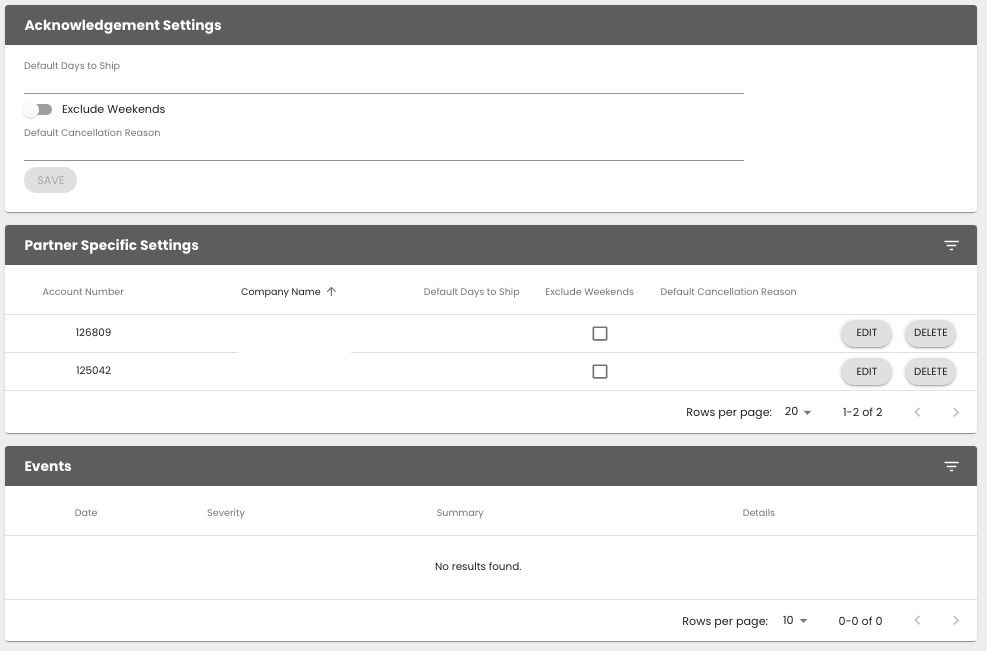Go to previous page in Partner Settings table
This screenshot has width=987, height=651.
(917, 412)
